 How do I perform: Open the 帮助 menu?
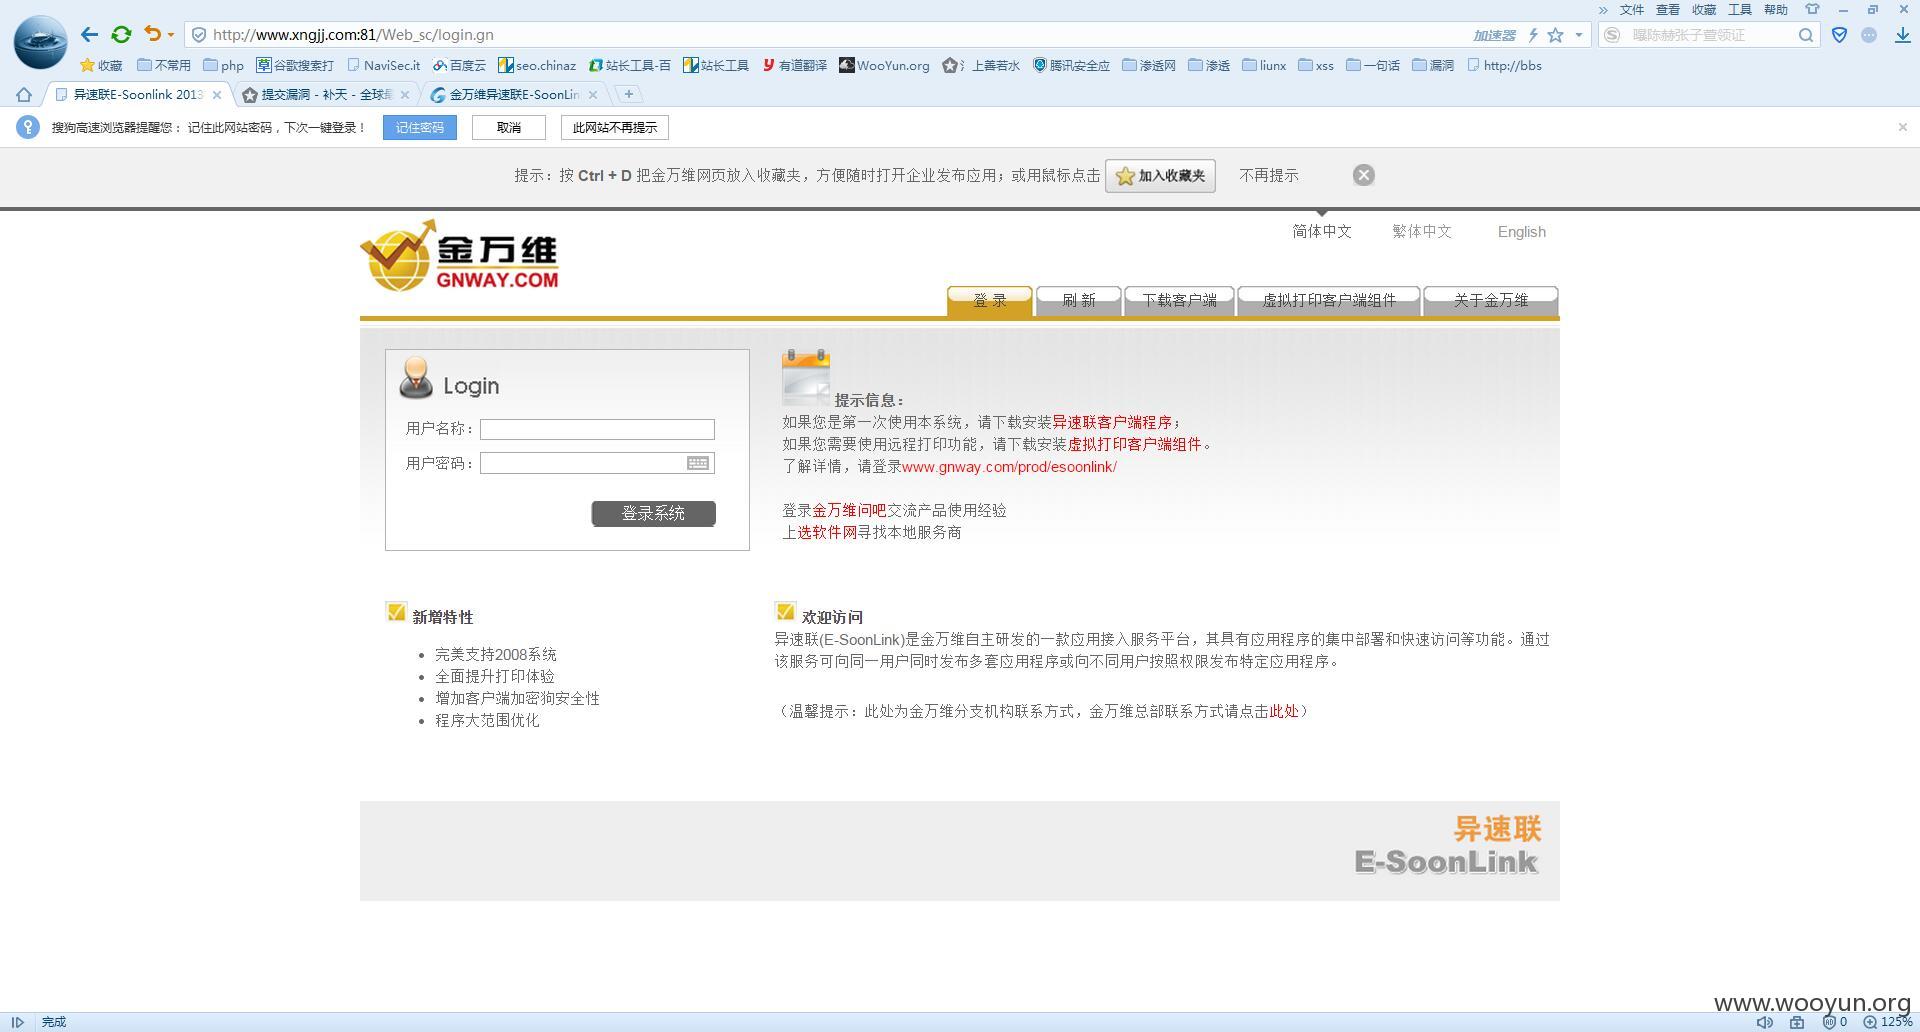click(1776, 10)
